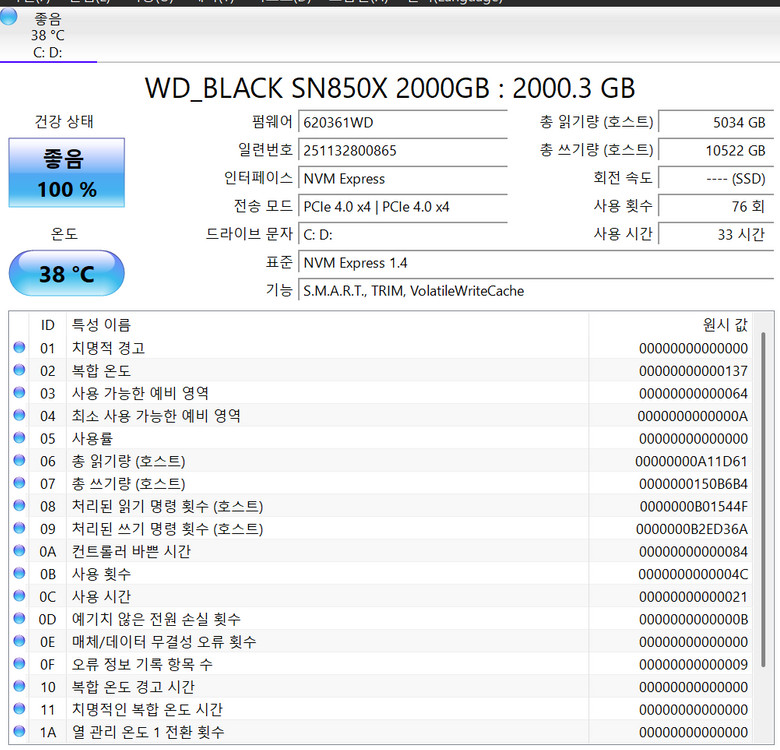Click the 원시 값 column header
Image resolution: width=780 pixels, height=750 pixels.
[725, 325]
